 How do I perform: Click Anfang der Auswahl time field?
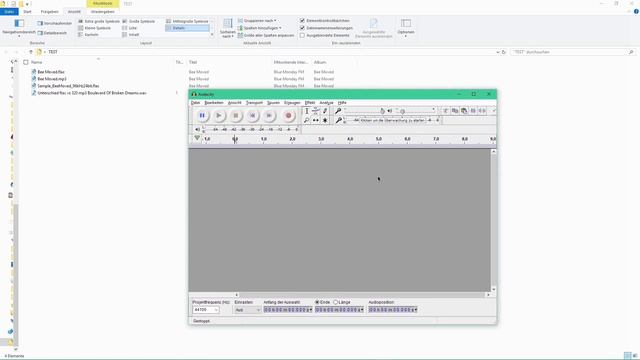[287, 310]
